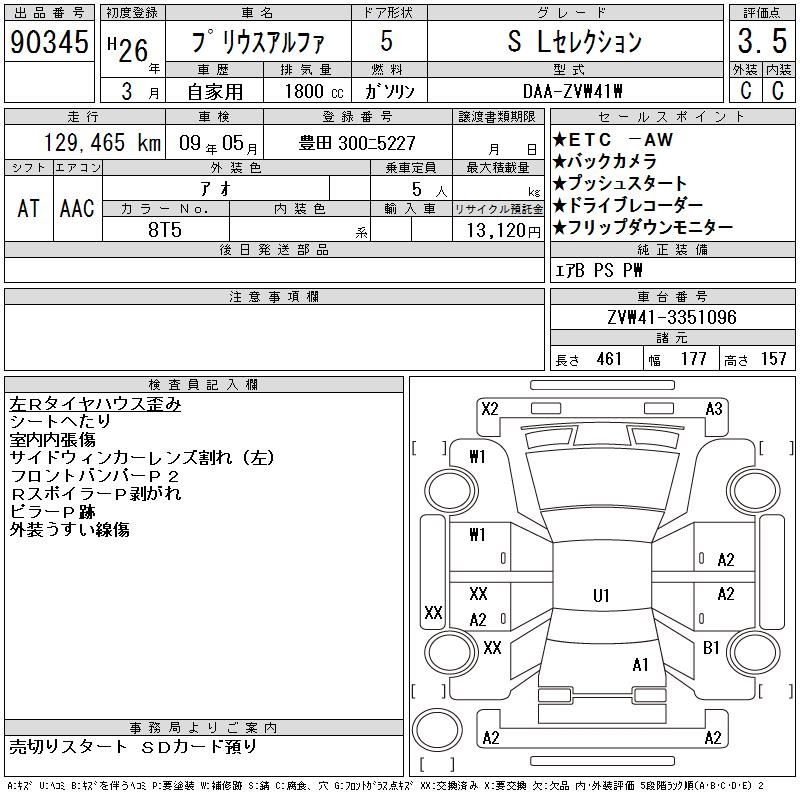Click the note サイドウィンカーレンズ割れ（左）

(142, 458)
